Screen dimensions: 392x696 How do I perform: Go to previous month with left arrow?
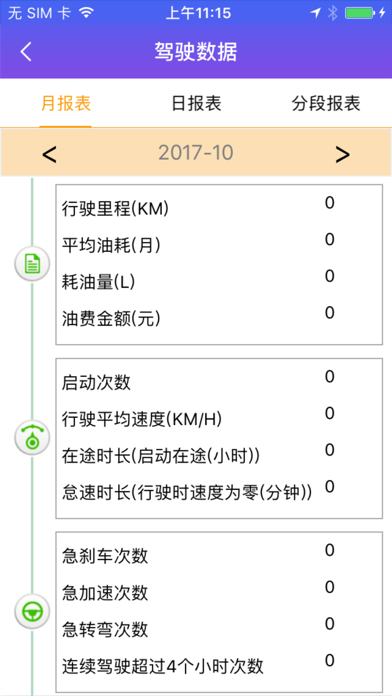(x=49, y=154)
